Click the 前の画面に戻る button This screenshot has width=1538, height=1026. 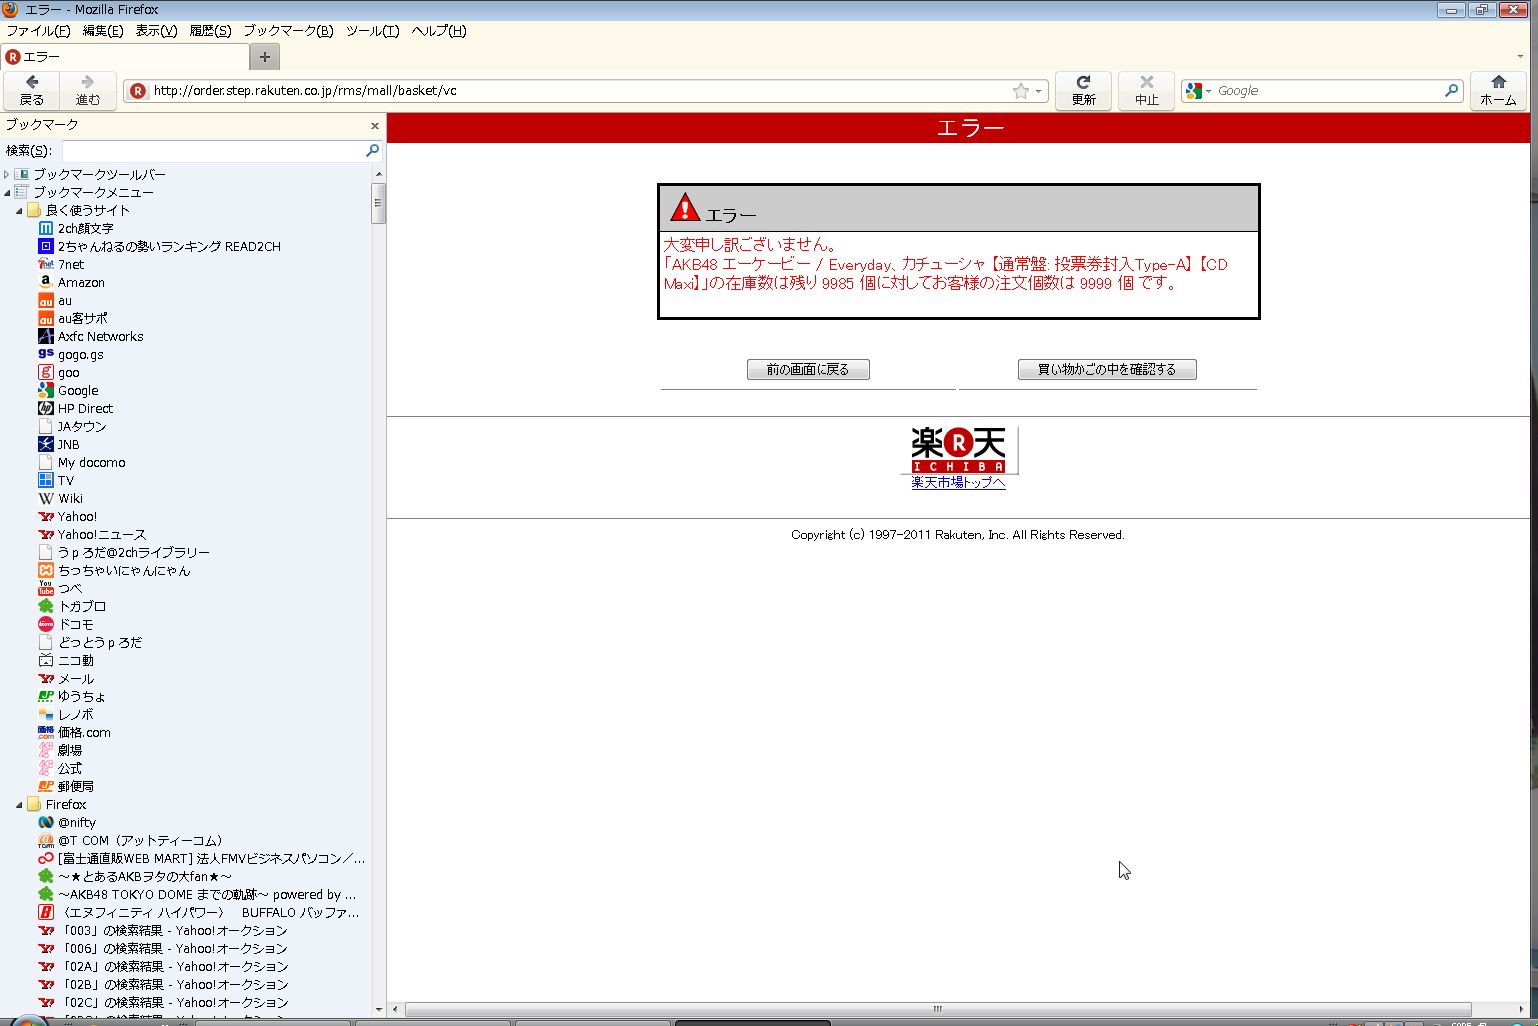coord(808,370)
